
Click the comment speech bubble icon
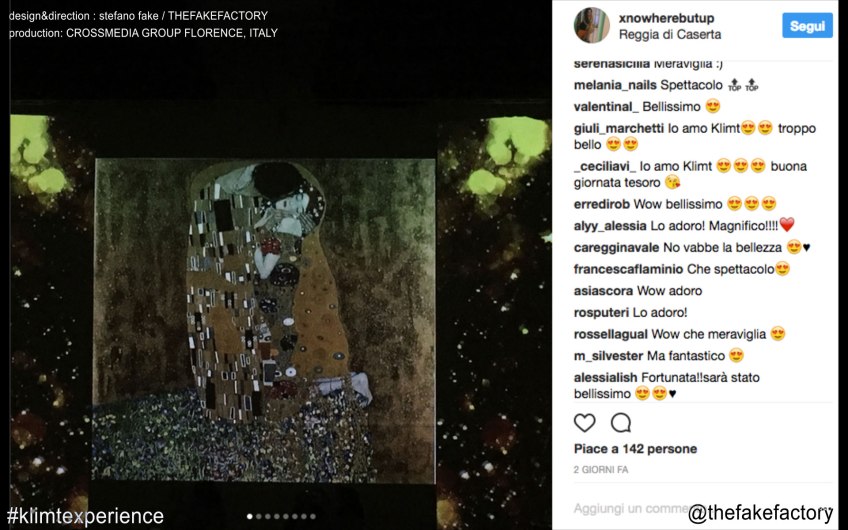pyautogui.click(x=621, y=423)
